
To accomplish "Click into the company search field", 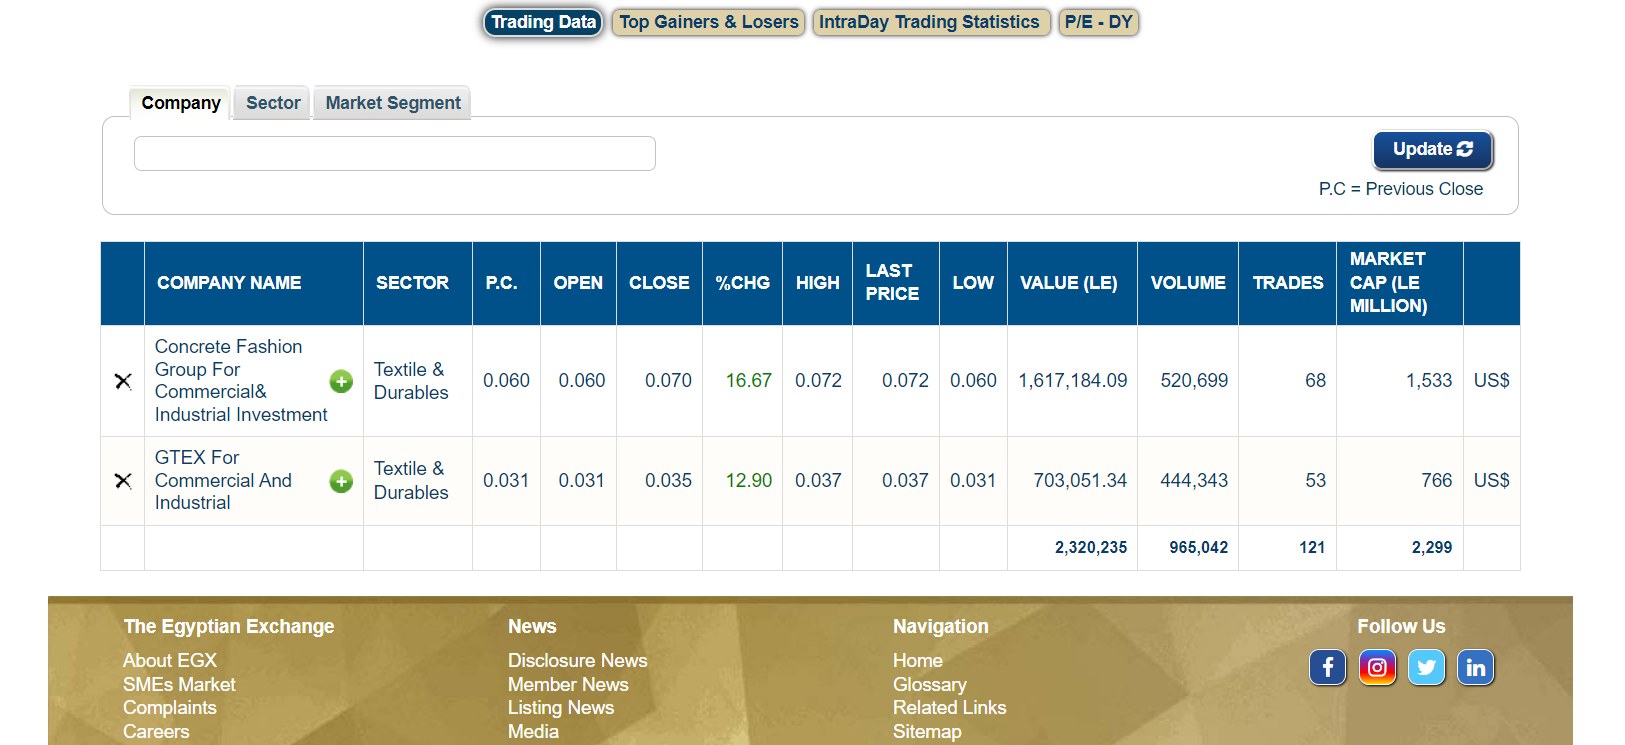I will point(394,154).
